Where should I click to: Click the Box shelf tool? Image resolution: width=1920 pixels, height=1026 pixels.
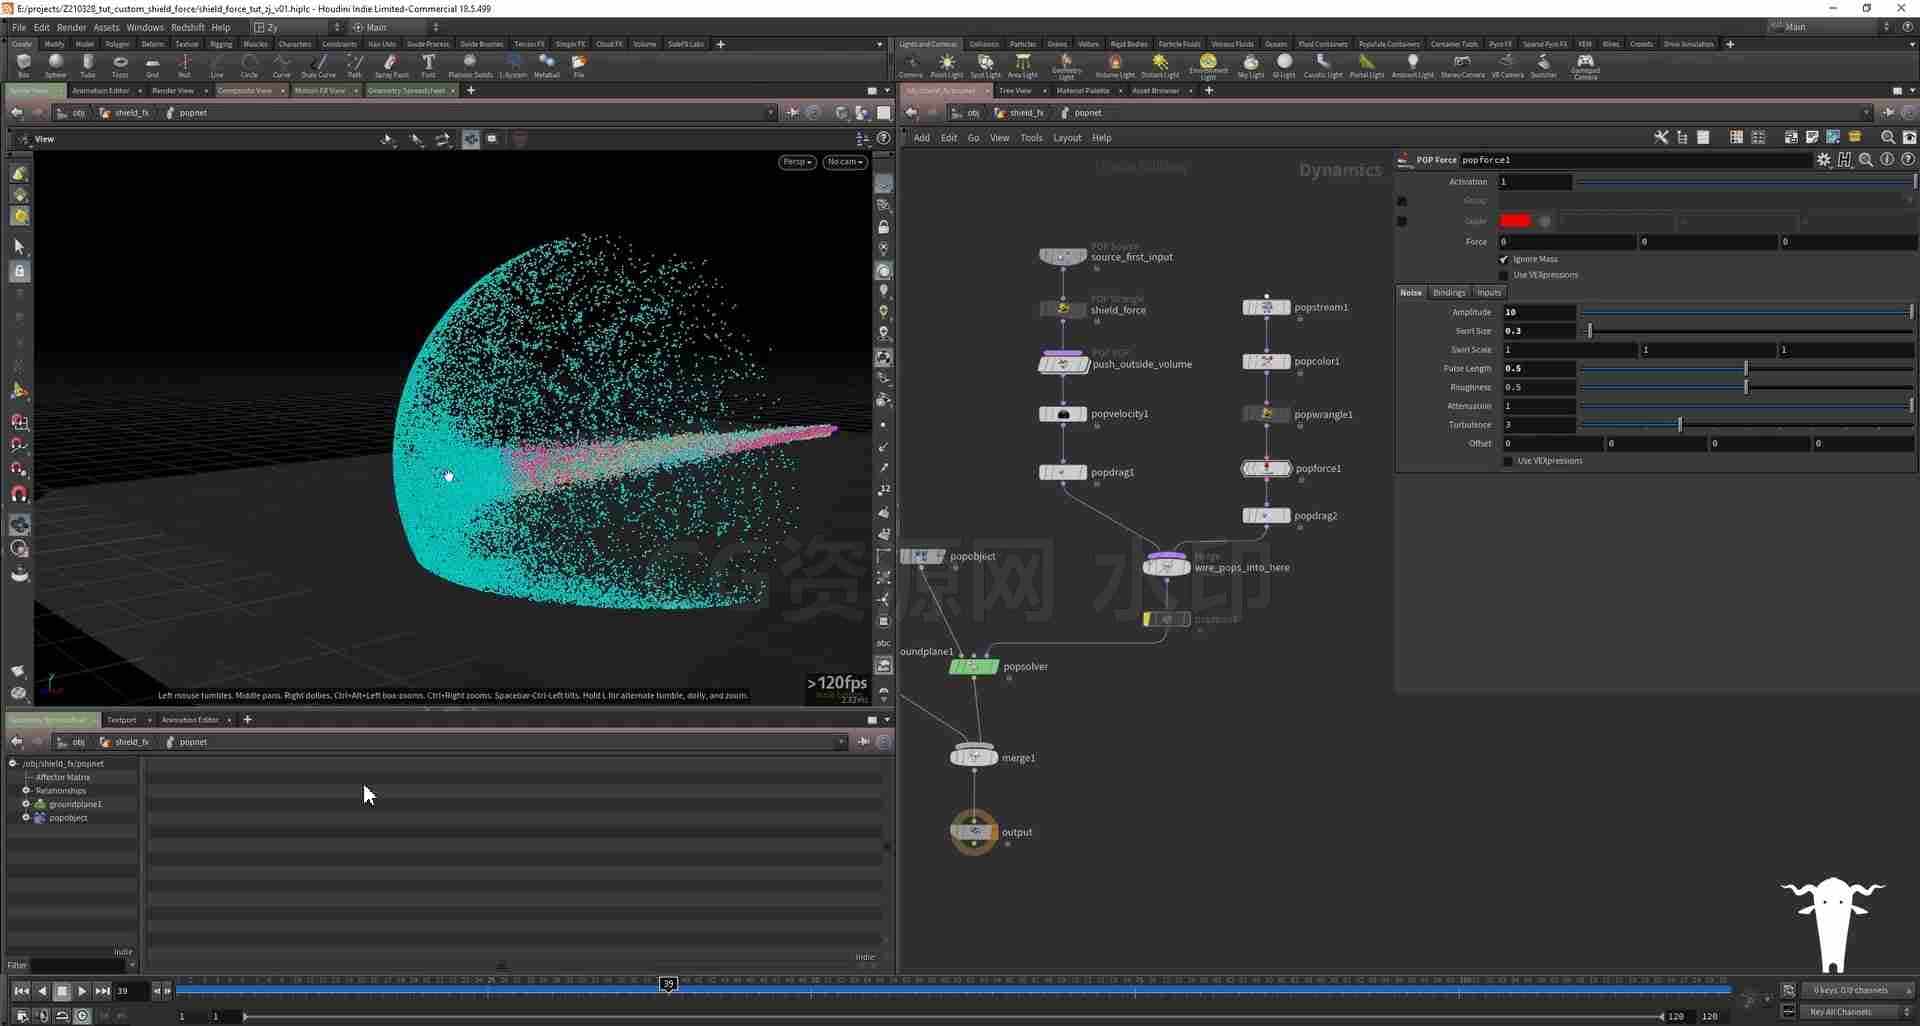click(23, 66)
